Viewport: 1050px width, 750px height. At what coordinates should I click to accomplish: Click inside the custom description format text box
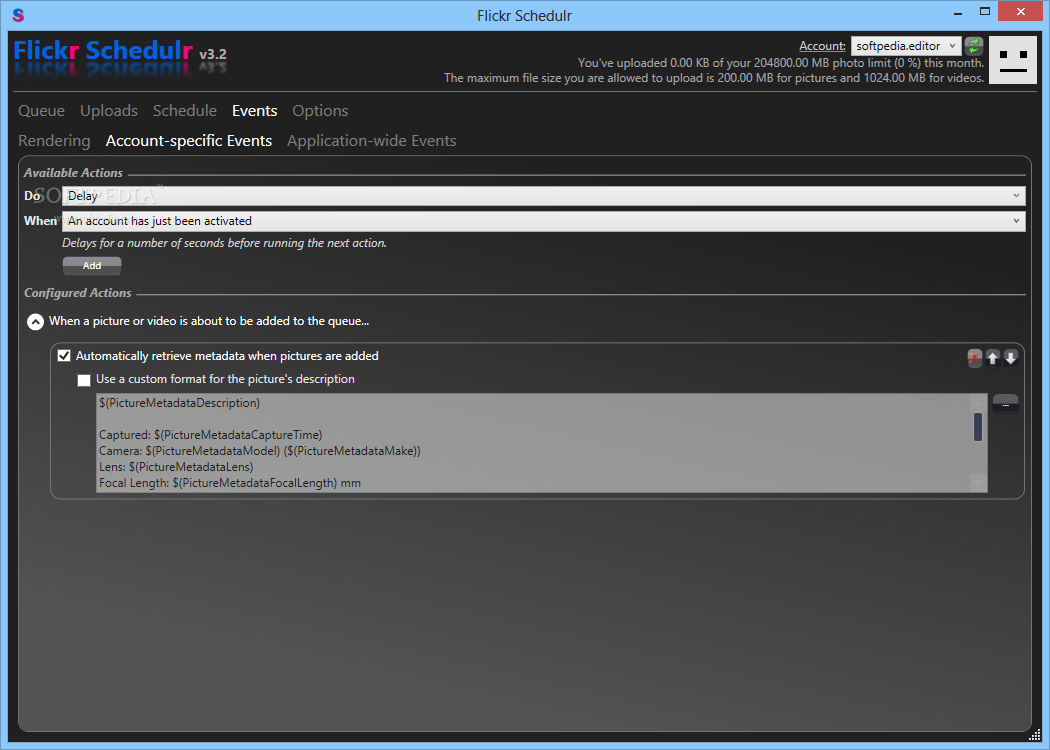pos(533,443)
